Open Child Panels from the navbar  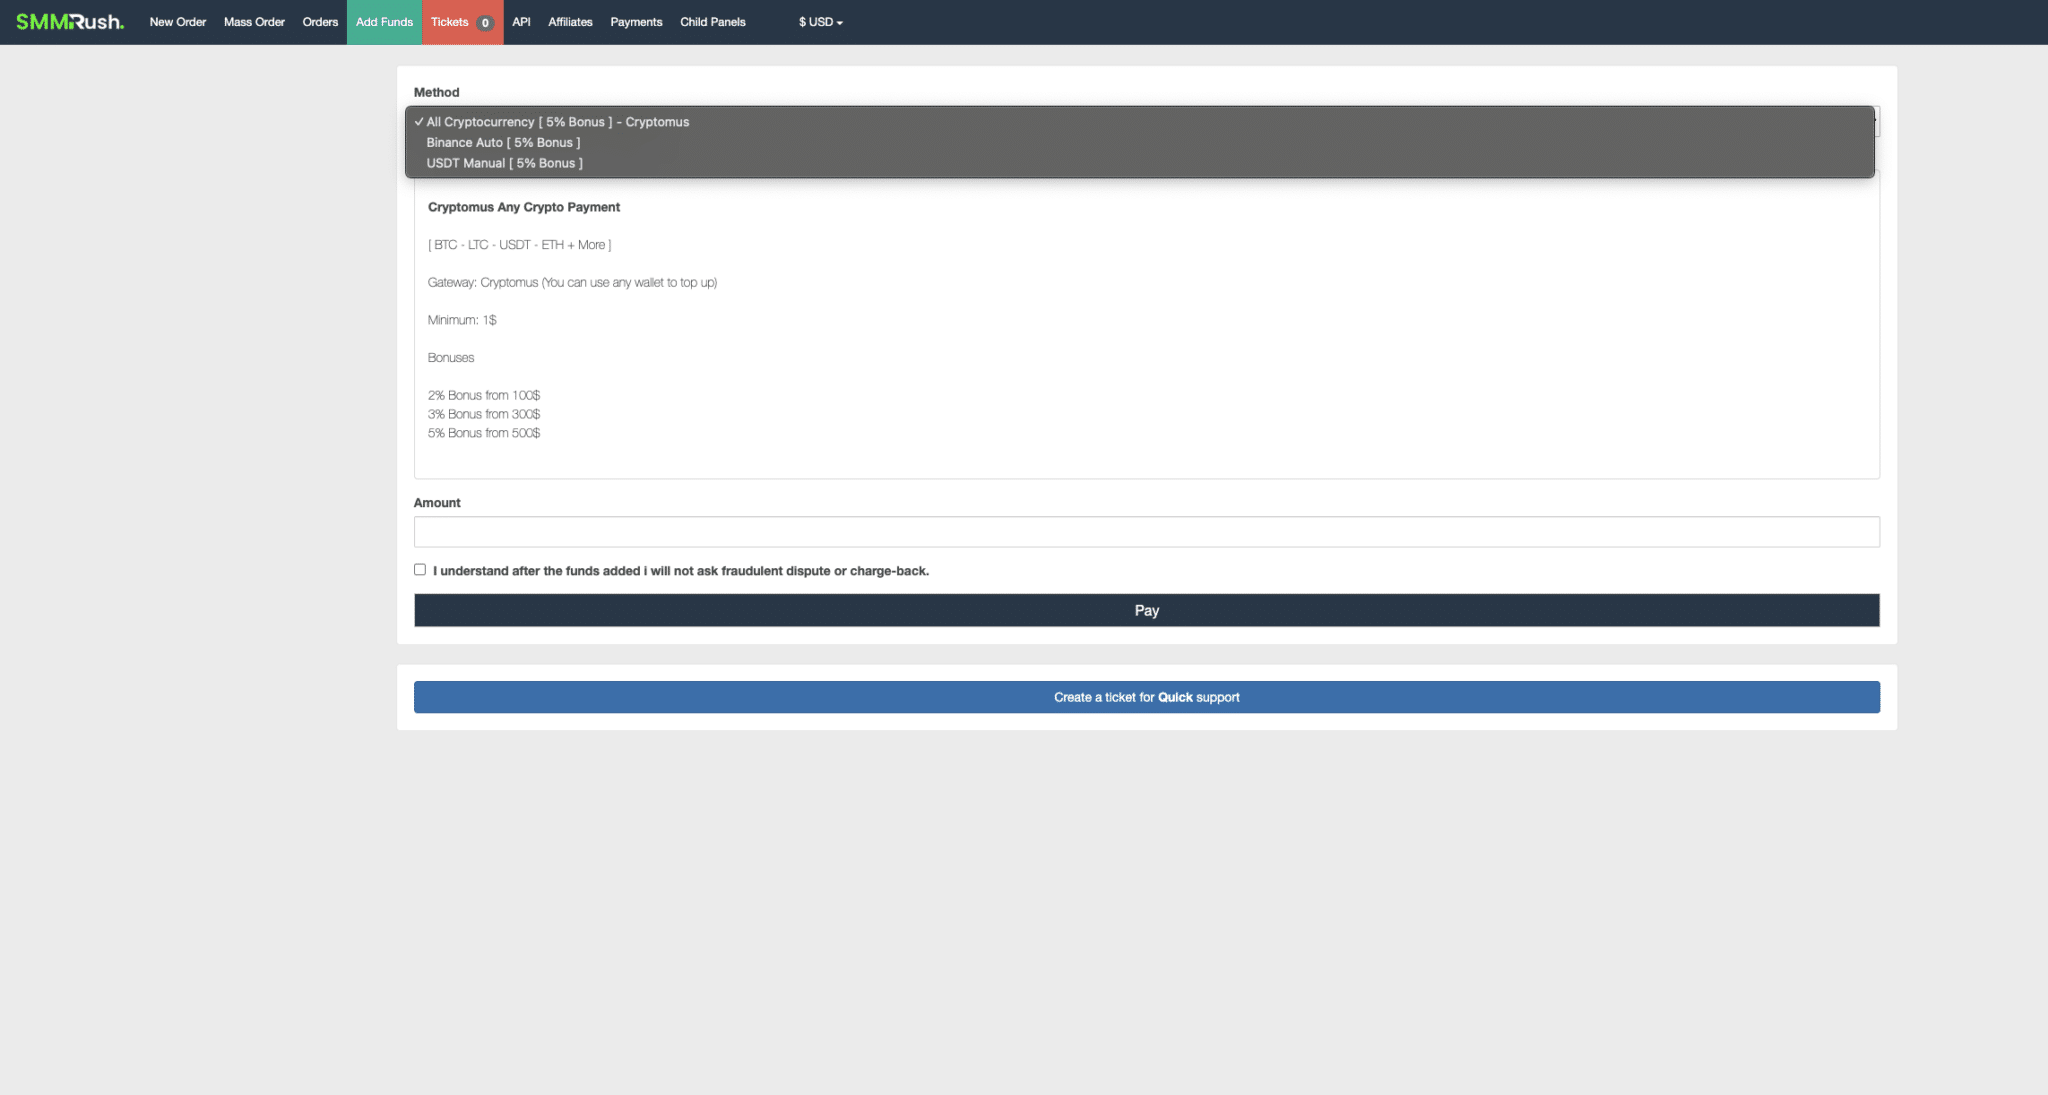pyautogui.click(x=712, y=22)
